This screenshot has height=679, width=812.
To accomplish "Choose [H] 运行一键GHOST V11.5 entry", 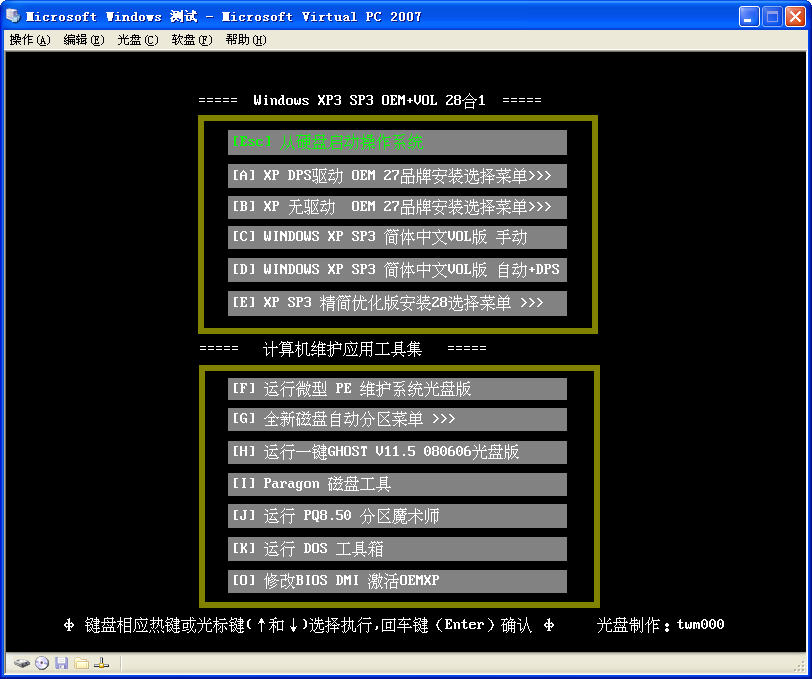I will 397,452.
